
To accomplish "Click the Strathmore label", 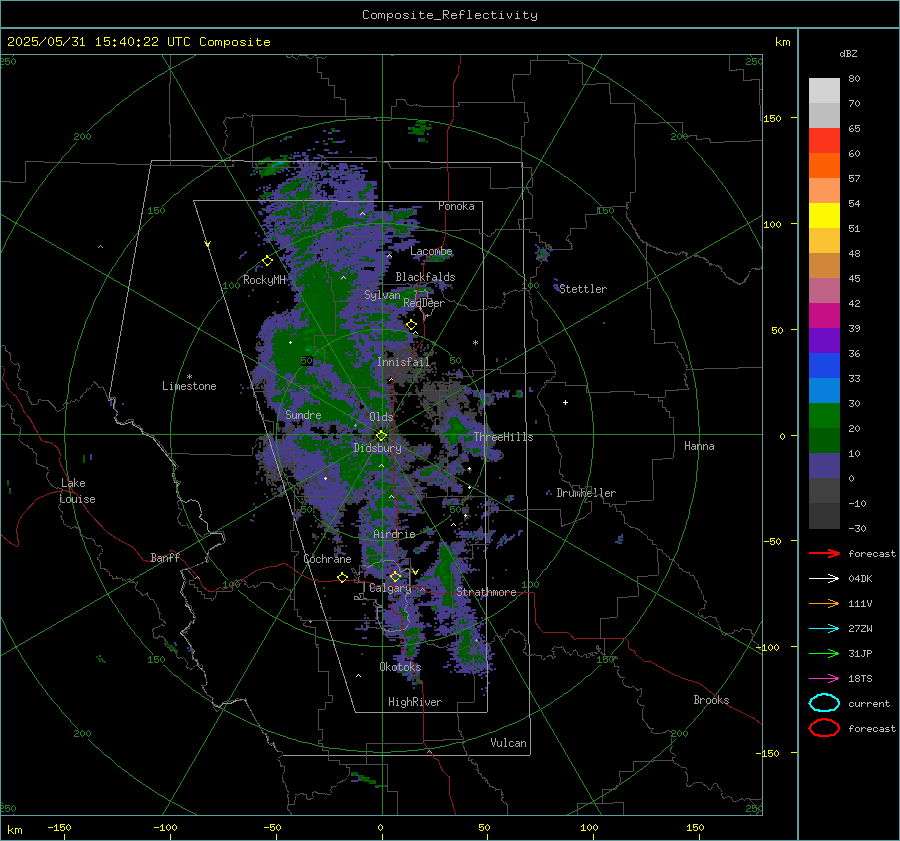I will tap(486, 592).
